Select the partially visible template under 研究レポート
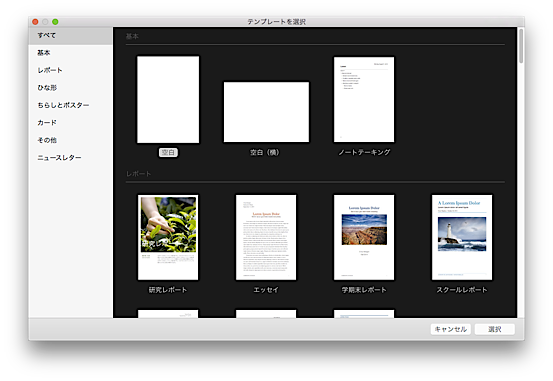 pyautogui.click(x=168, y=314)
